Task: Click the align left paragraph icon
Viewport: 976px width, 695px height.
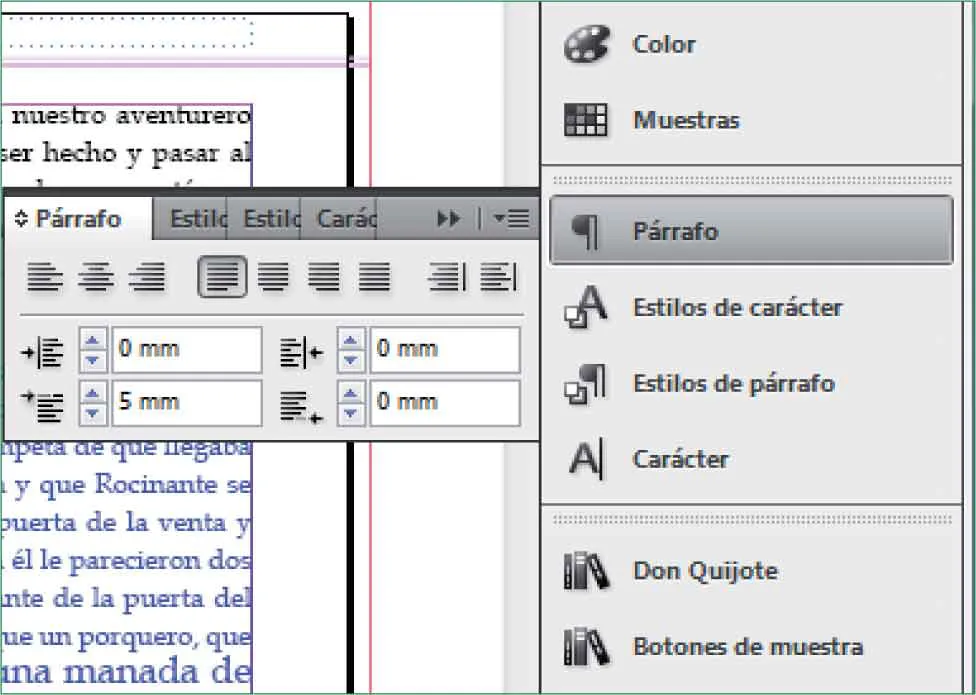Action: pyautogui.click(x=46, y=277)
